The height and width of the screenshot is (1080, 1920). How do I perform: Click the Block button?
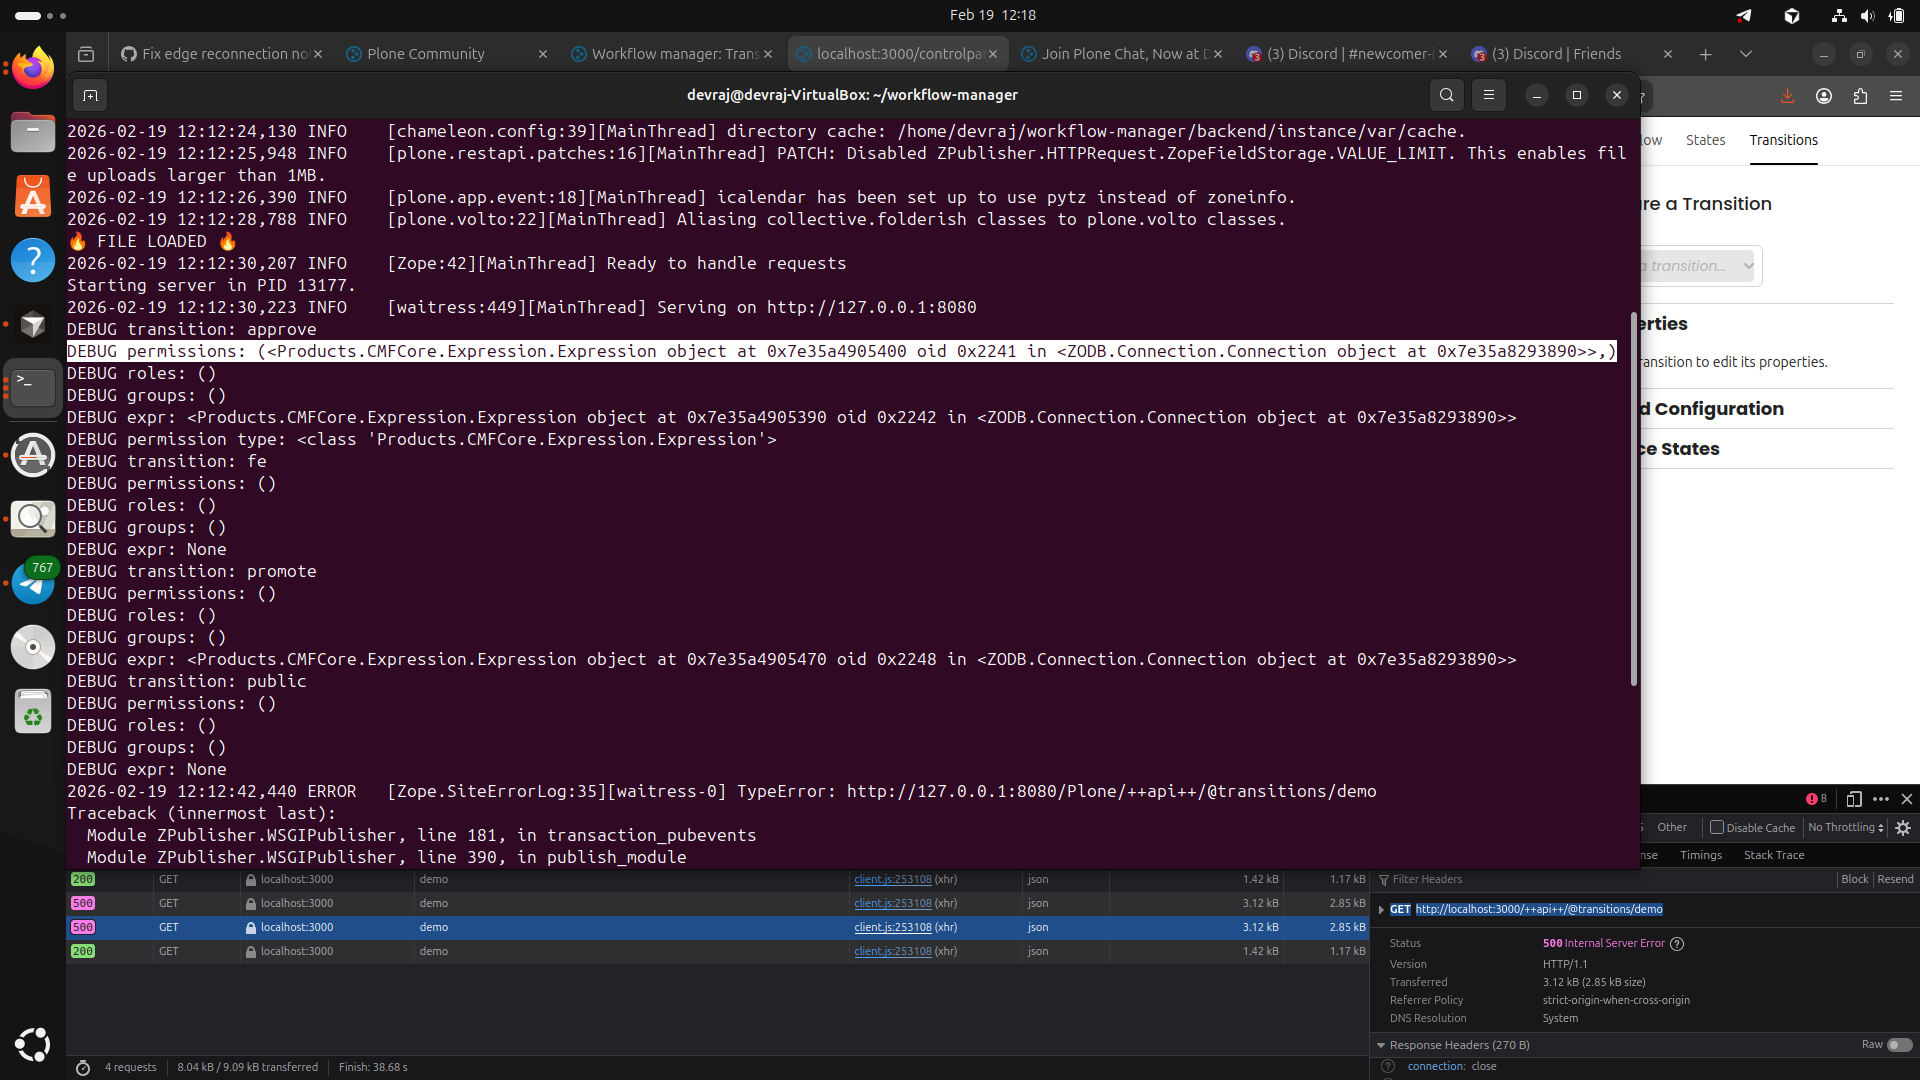(1854, 879)
